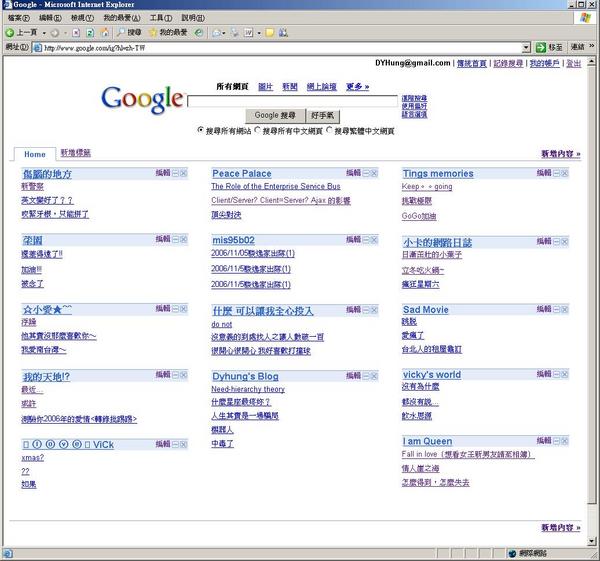Viewport: 600px width, 561px height.
Task: Open the Tools (工具) menu
Action: (161, 18)
